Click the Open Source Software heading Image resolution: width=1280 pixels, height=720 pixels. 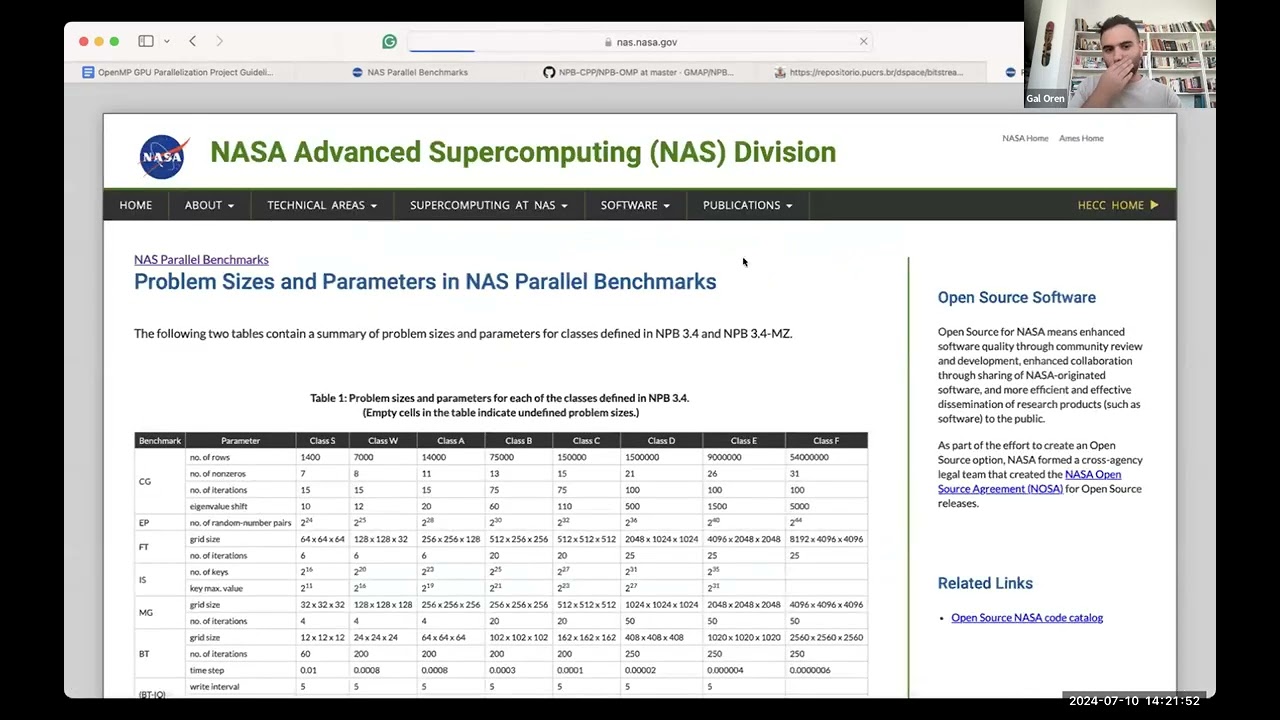1017,297
